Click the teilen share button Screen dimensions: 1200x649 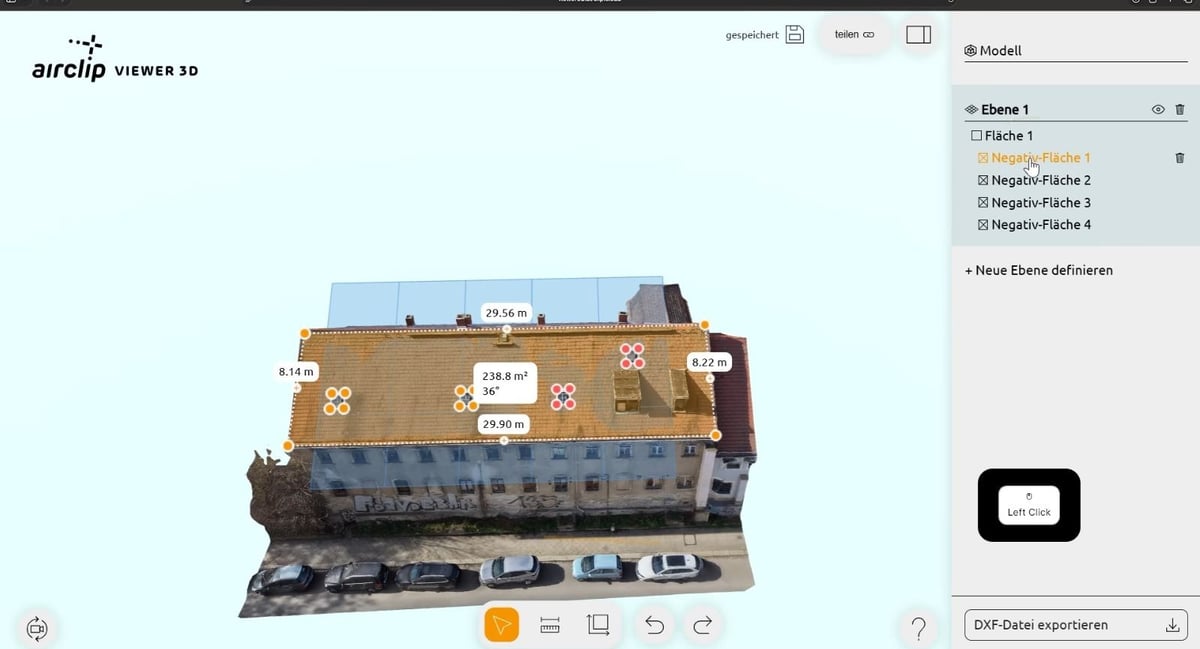(x=855, y=34)
